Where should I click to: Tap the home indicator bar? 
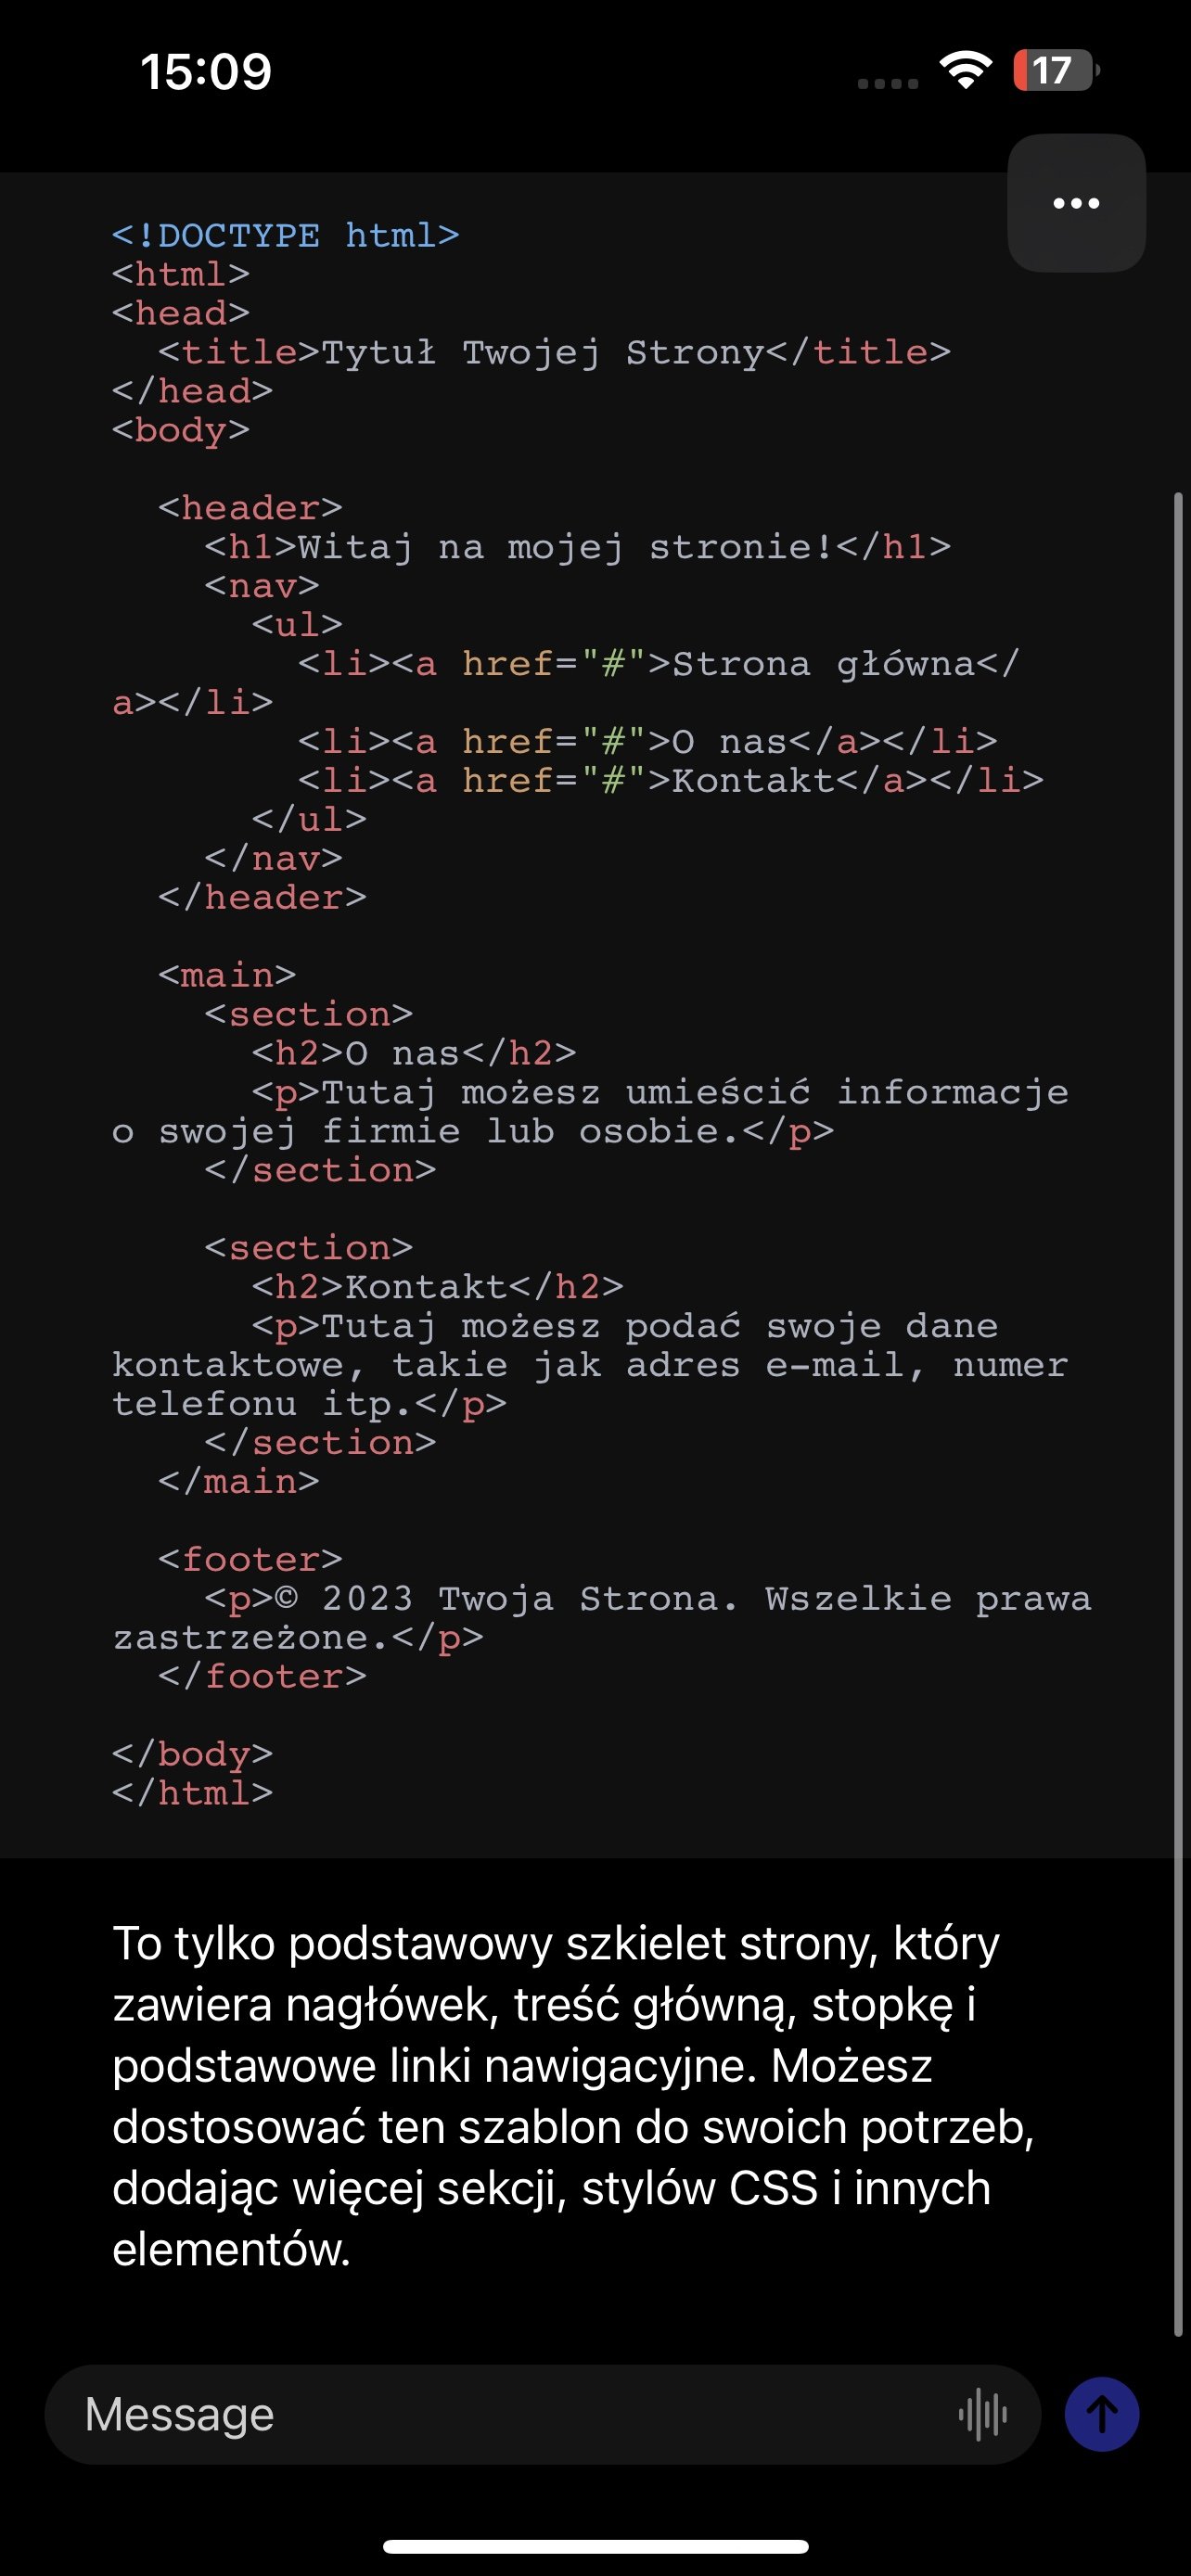(x=595, y=2546)
